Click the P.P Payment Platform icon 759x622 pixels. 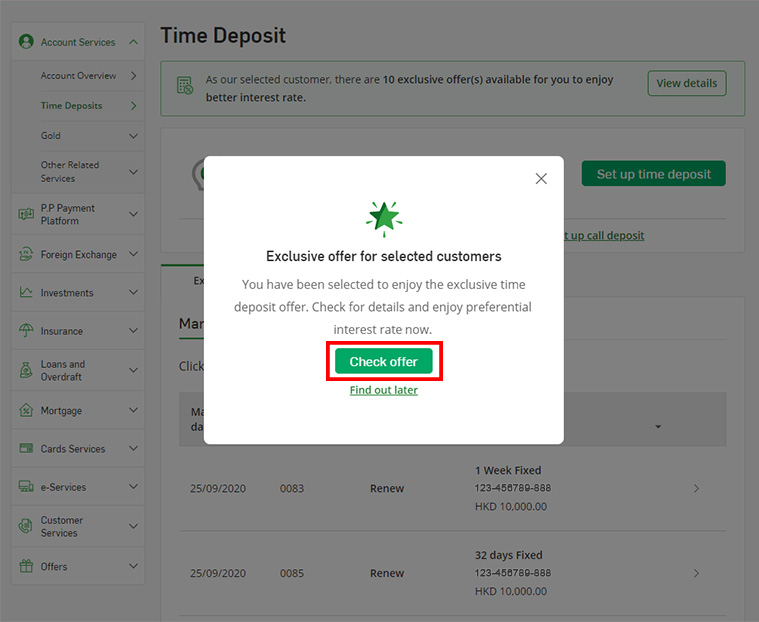tap(26, 214)
